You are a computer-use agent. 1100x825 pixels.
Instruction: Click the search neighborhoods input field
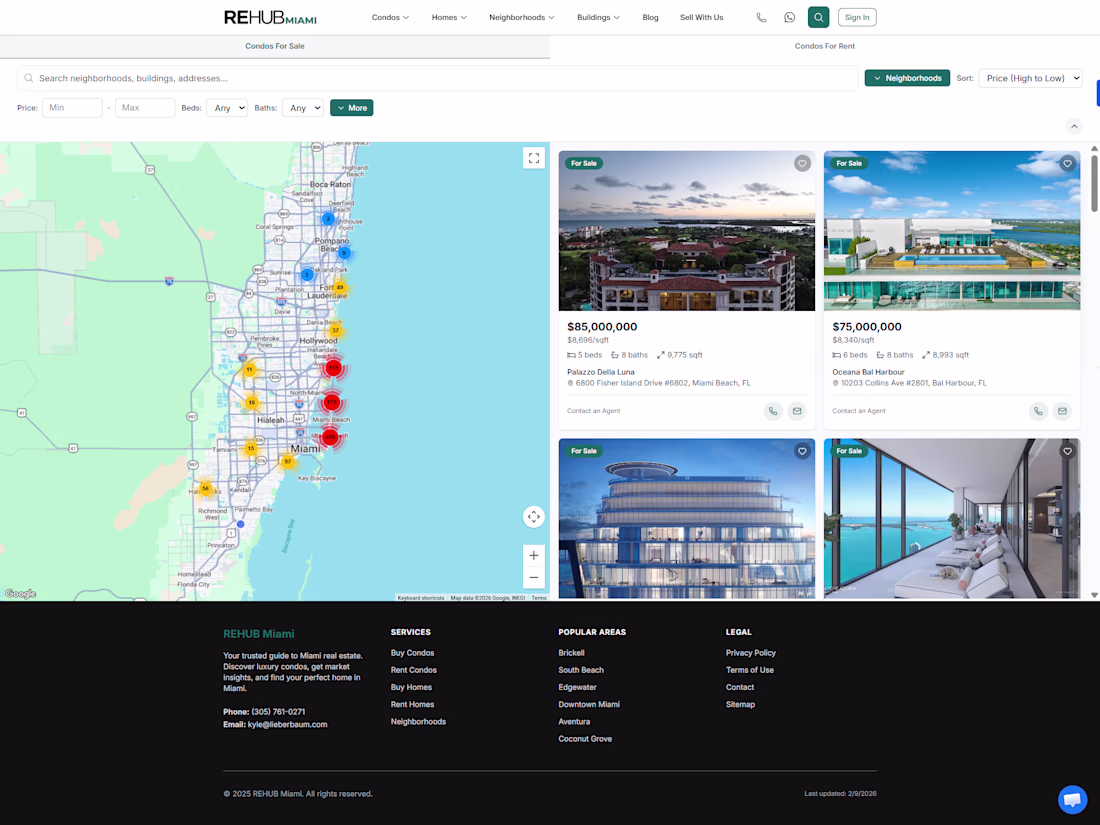click(x=437, y=78)
